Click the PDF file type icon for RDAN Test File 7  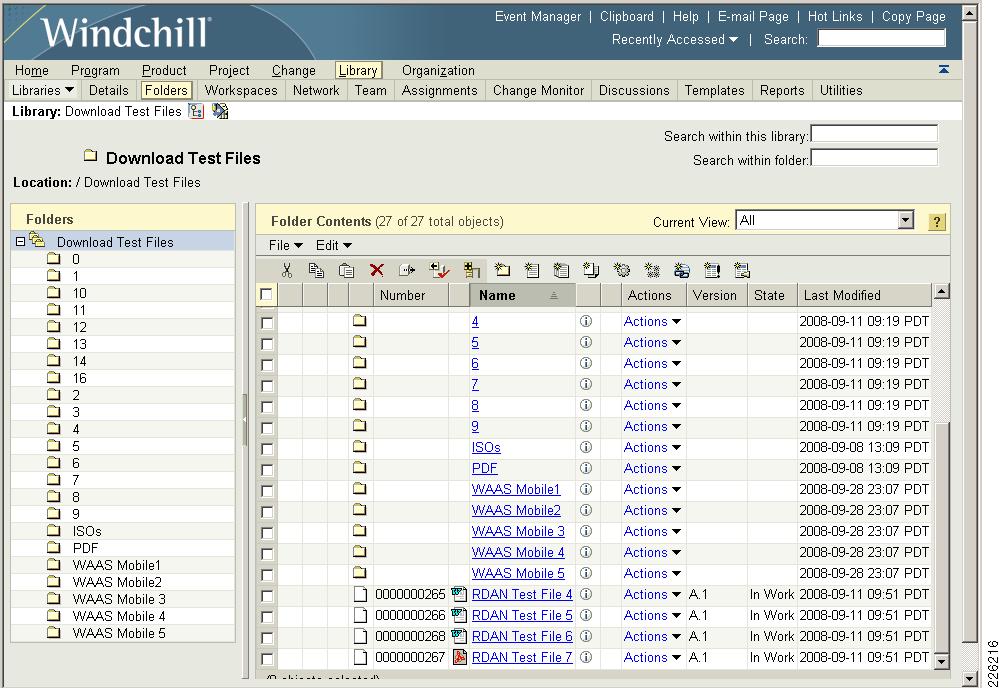pos(459,657)
